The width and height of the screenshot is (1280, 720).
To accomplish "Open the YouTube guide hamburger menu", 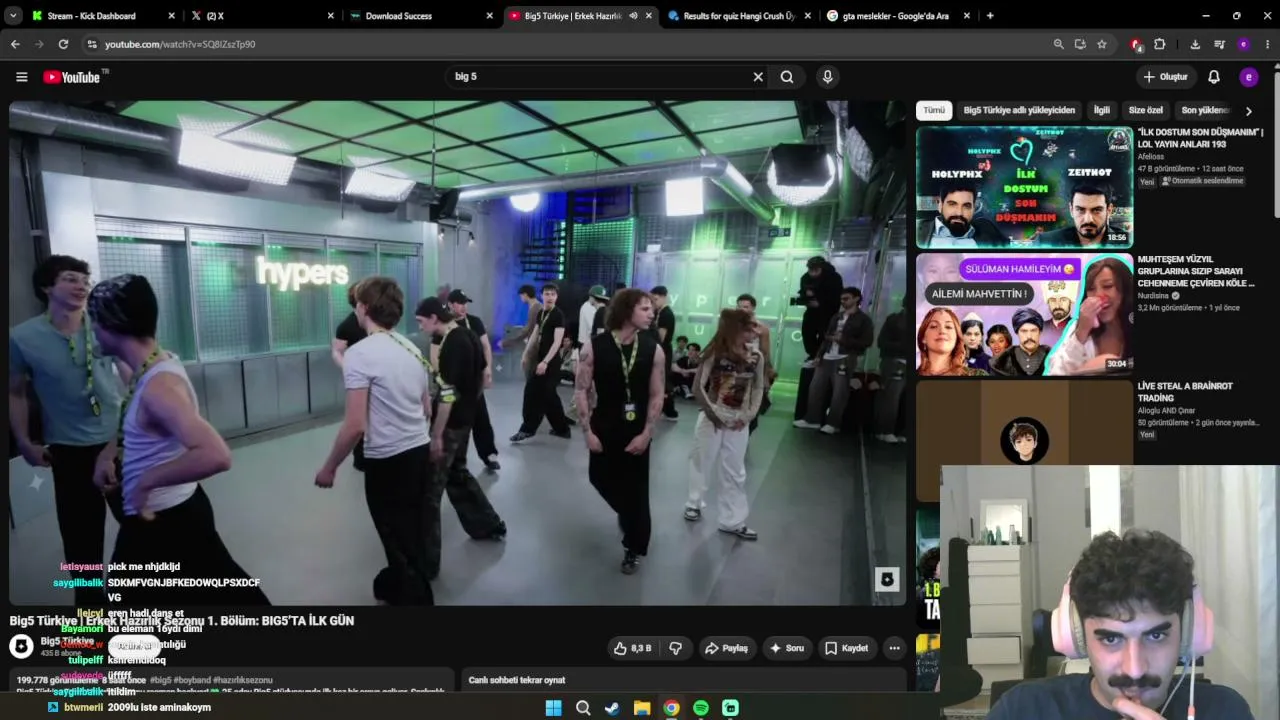I will point(21,77).
